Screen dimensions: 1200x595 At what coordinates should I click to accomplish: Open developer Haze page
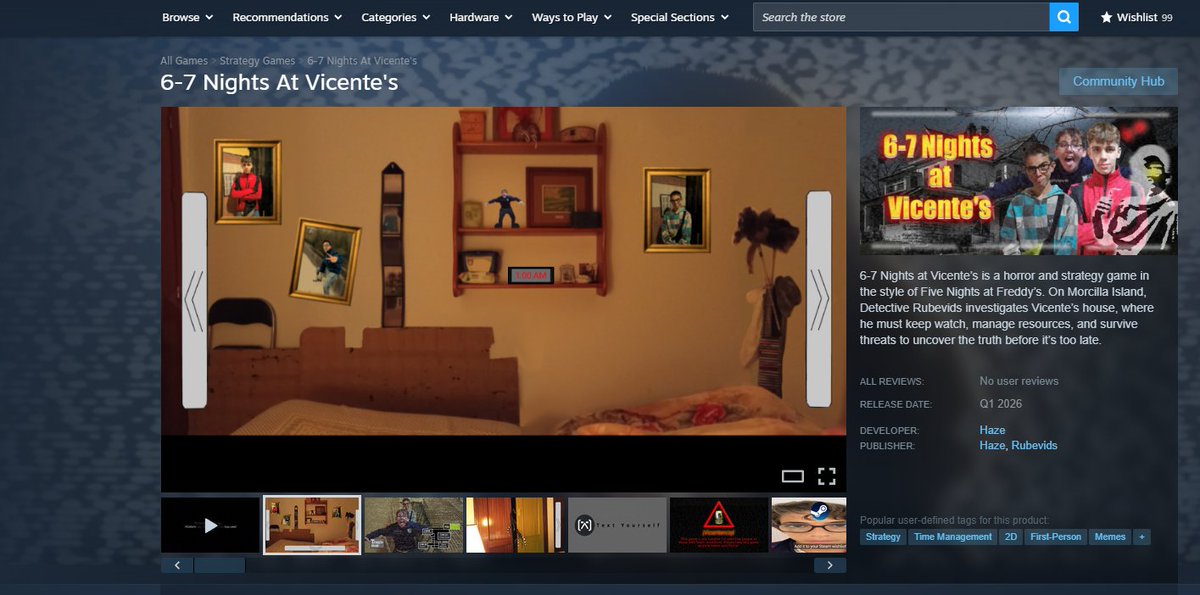click(x=992, y=430)
